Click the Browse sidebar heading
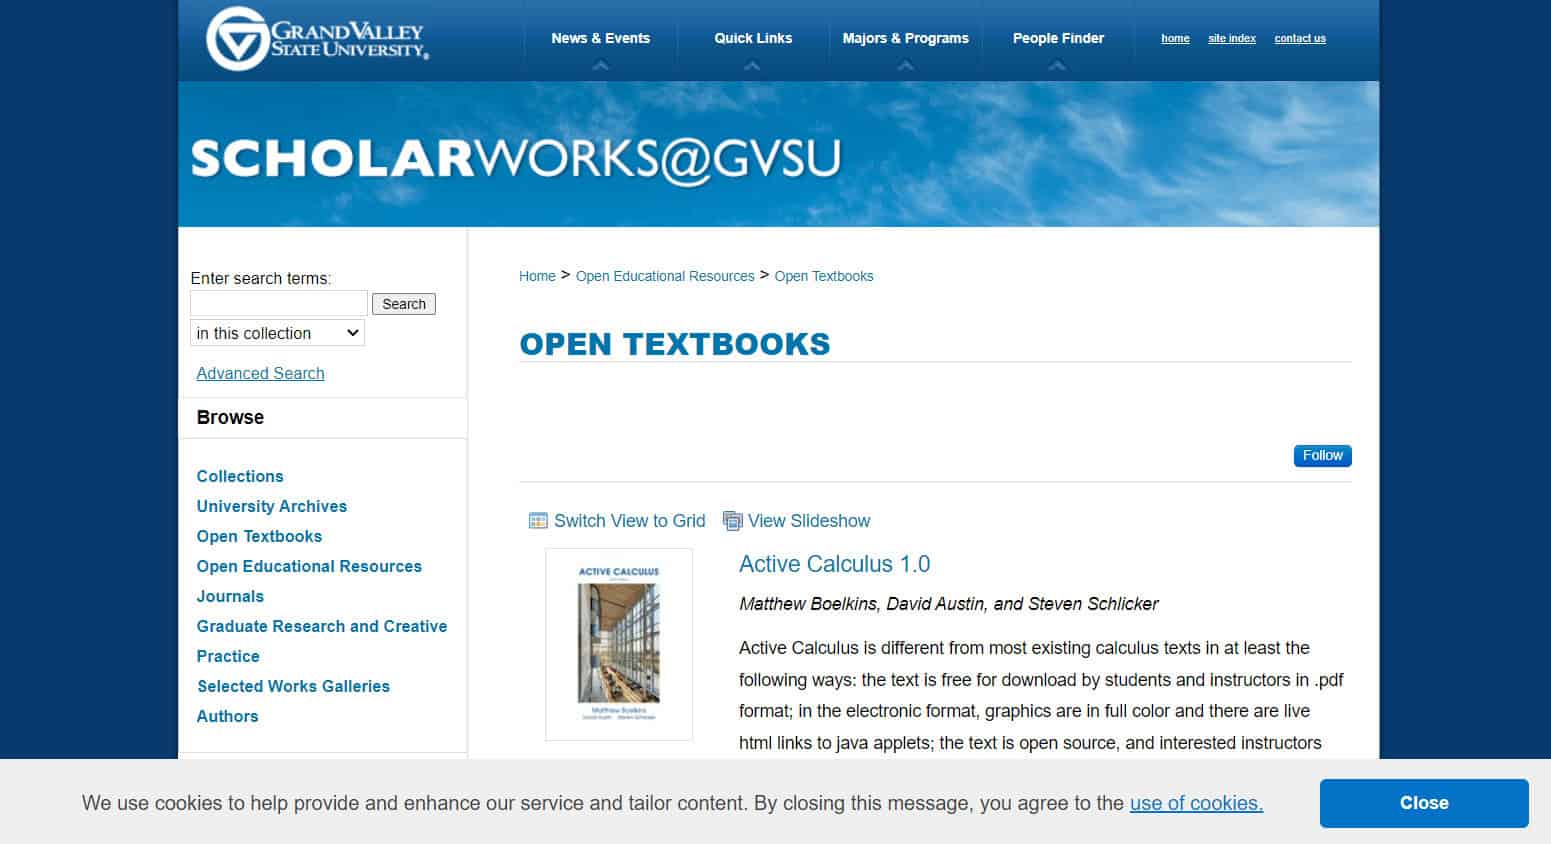 (230, 418)
